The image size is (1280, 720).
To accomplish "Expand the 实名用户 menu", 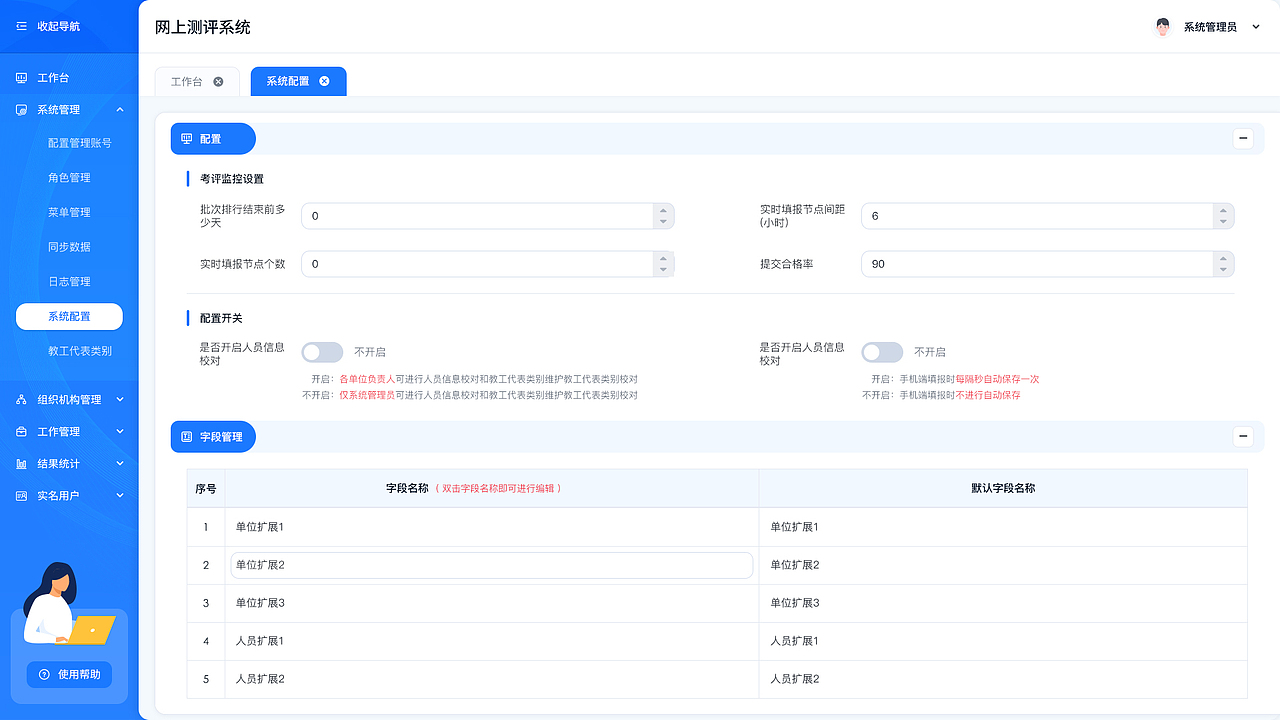I will point(120,496).
